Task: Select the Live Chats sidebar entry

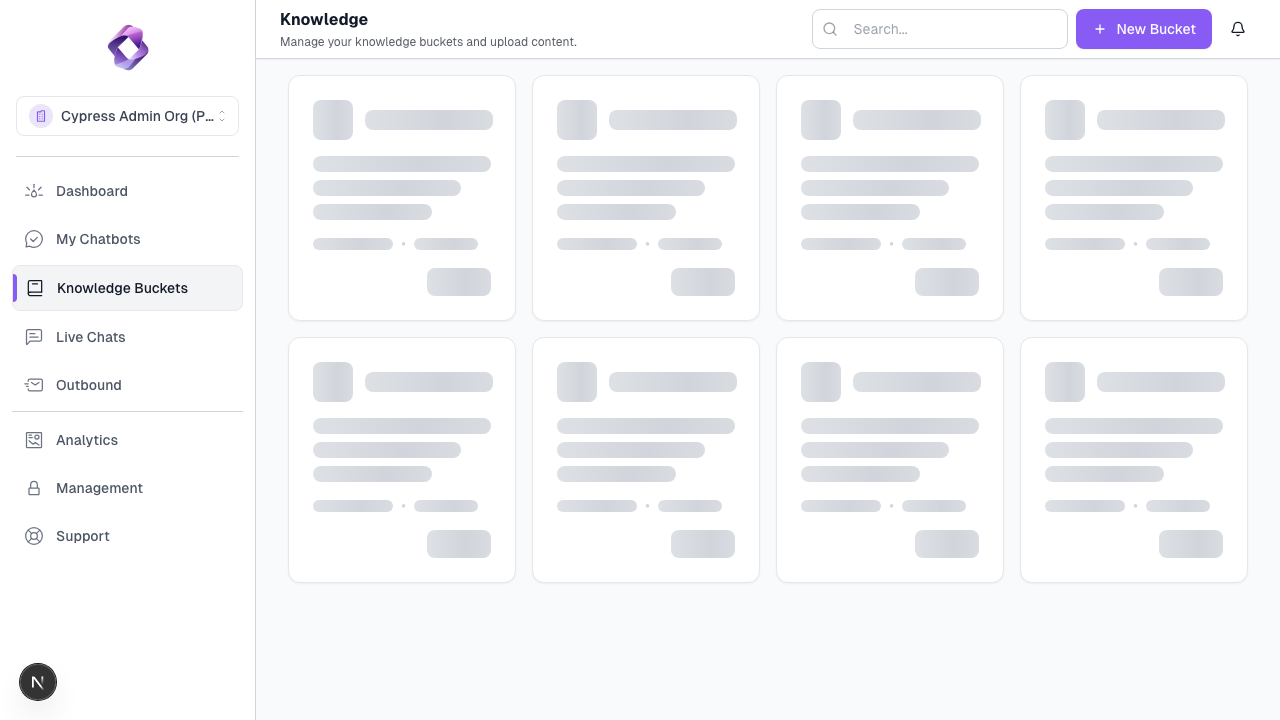Action: click(x=90, y=337)
